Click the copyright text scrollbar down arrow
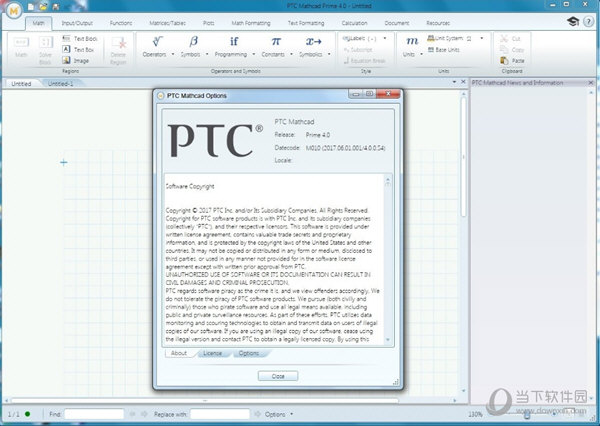 [388, 339]
